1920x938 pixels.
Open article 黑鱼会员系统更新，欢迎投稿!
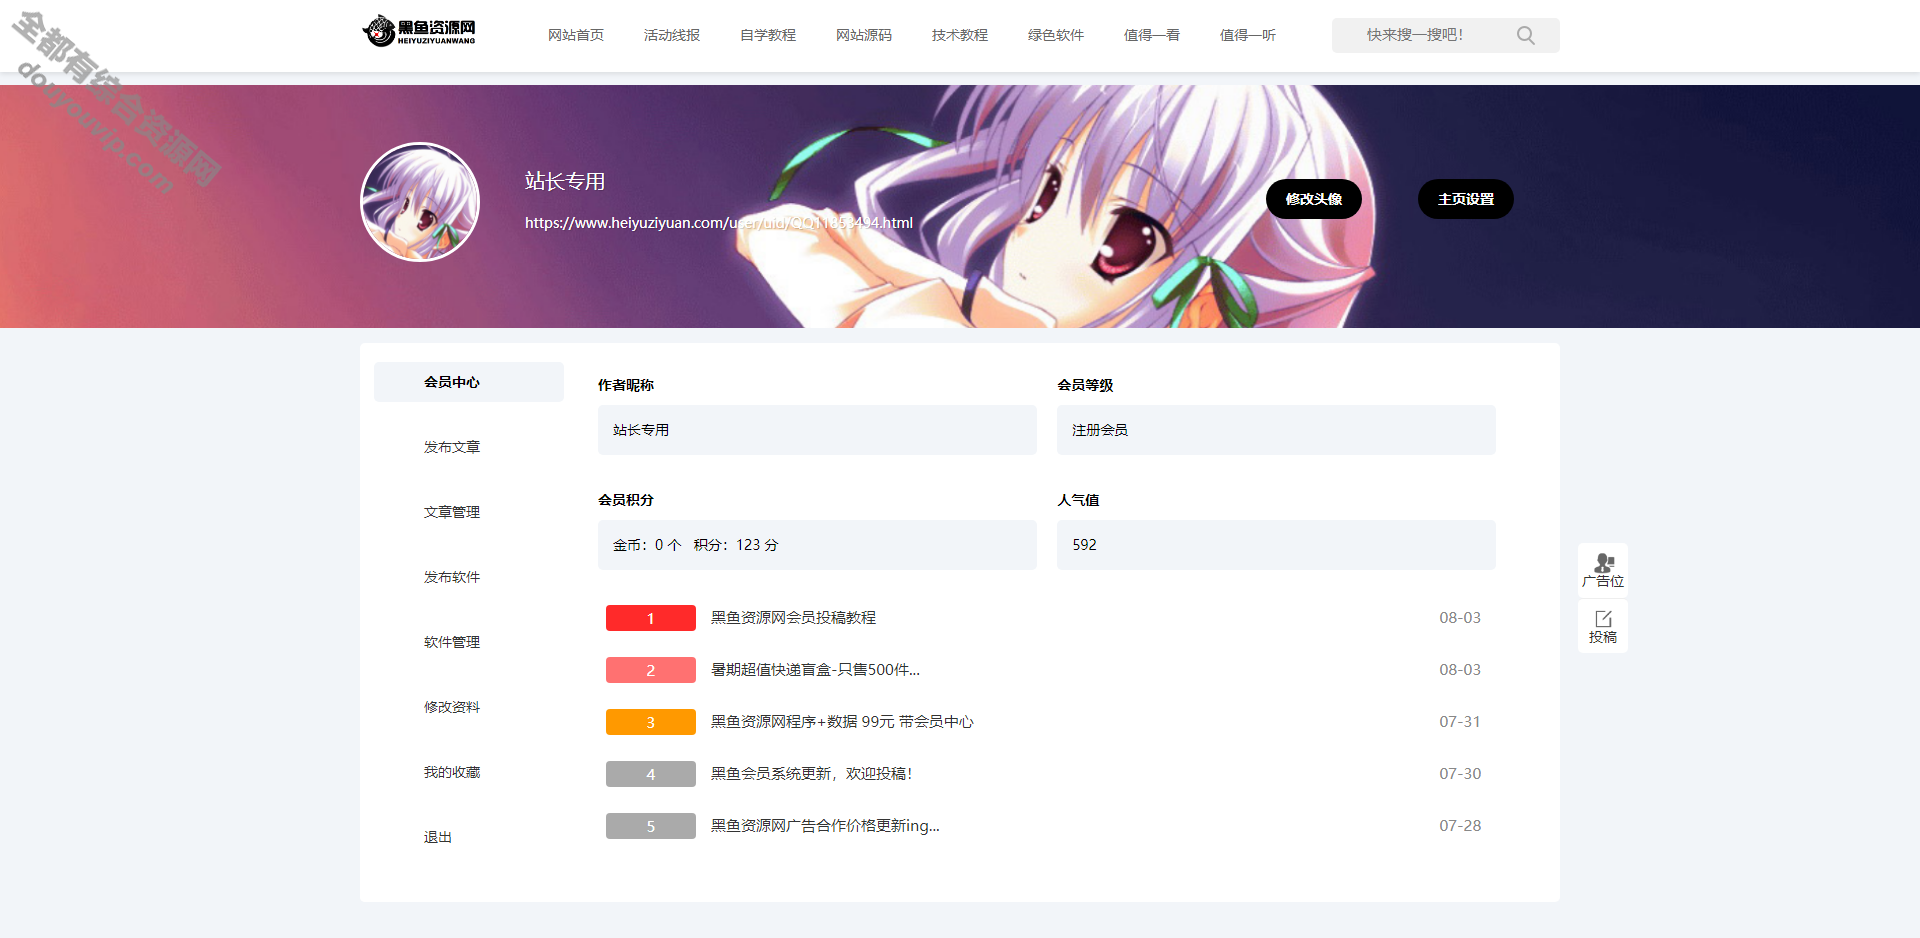(x=812, y=774)
